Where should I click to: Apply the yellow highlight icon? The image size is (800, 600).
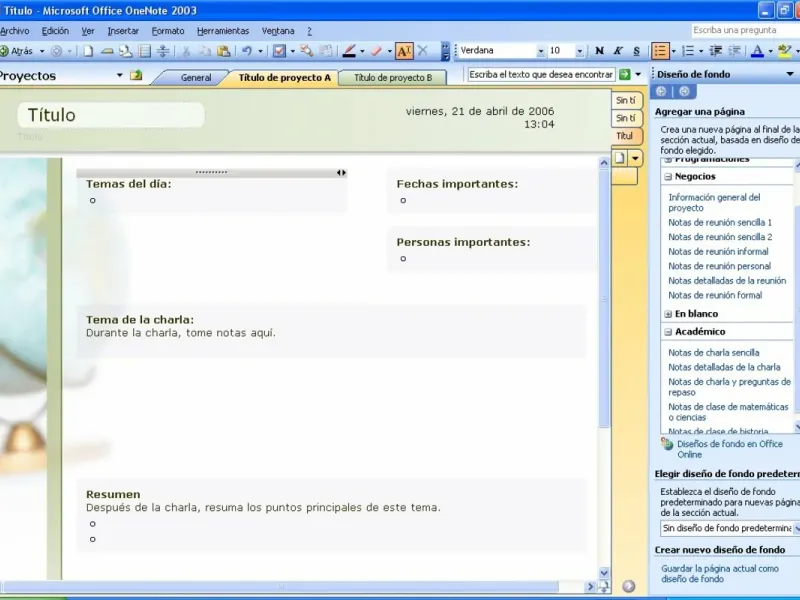[785, 51]
